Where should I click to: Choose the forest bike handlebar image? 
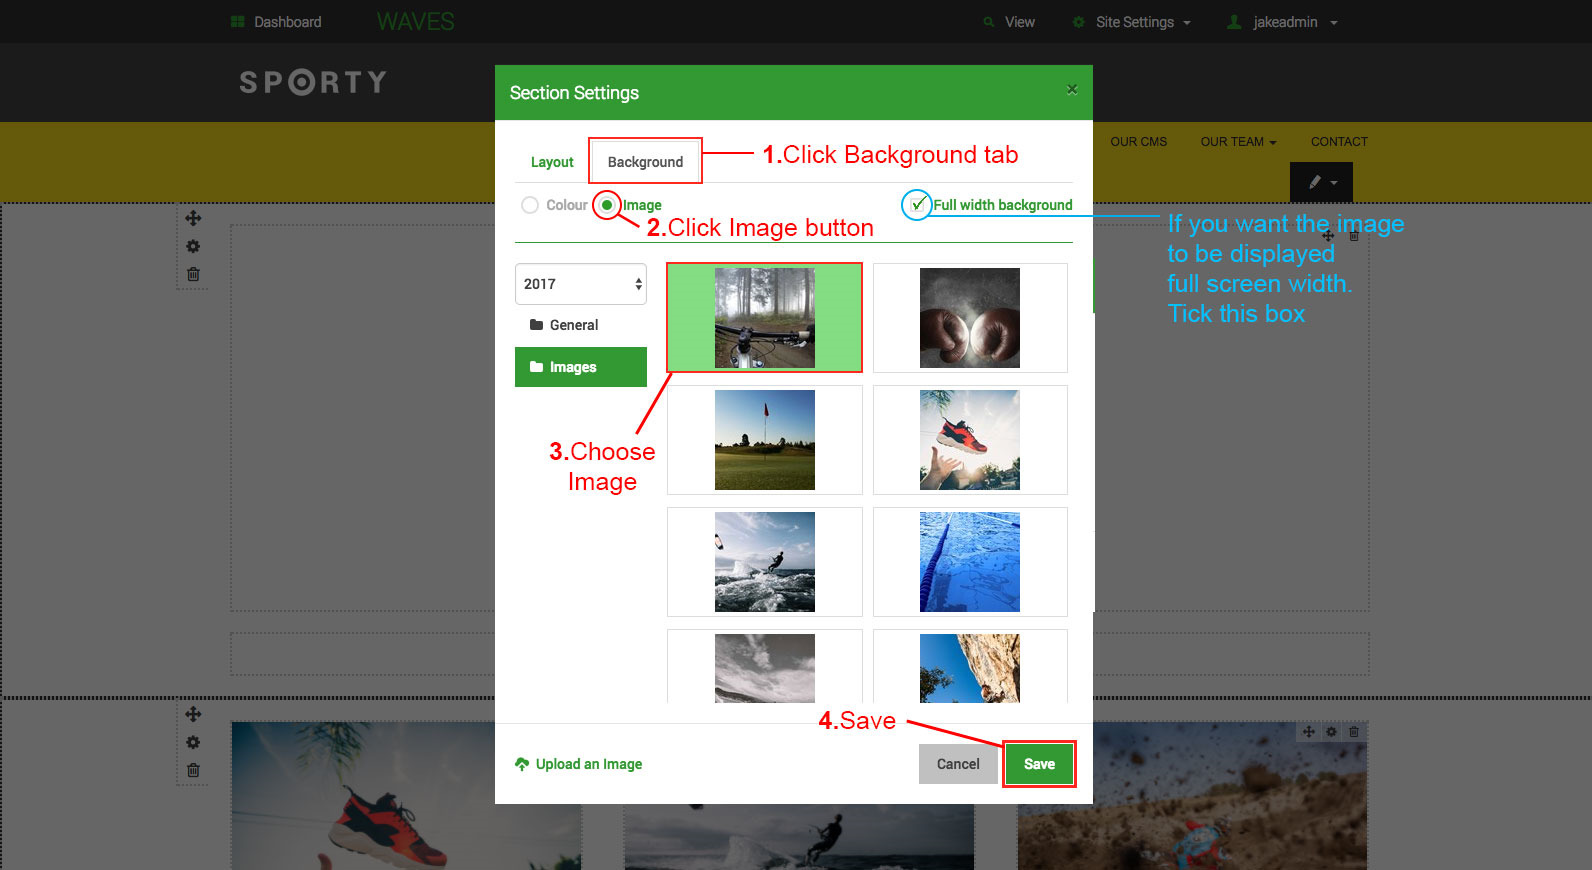pos(764,318)
